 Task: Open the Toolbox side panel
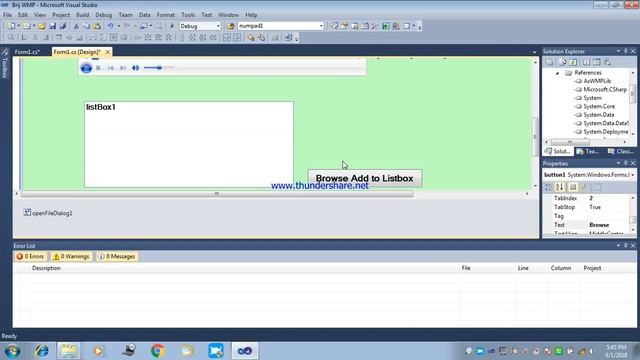point(5,63)
